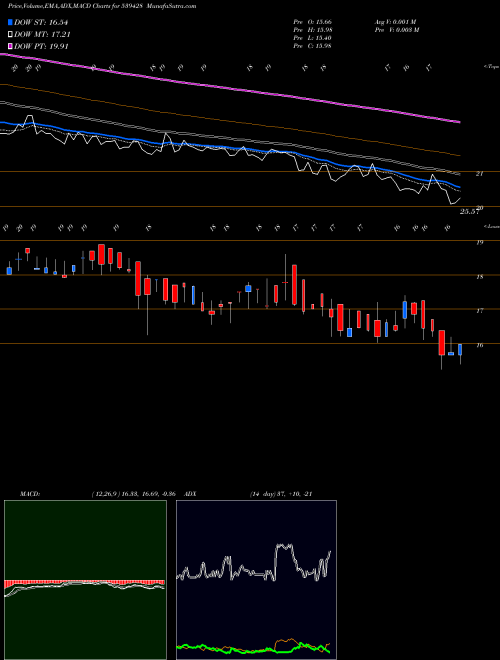
Task: Open the dark blue ADX indicator chart
Action: point(256,580)
